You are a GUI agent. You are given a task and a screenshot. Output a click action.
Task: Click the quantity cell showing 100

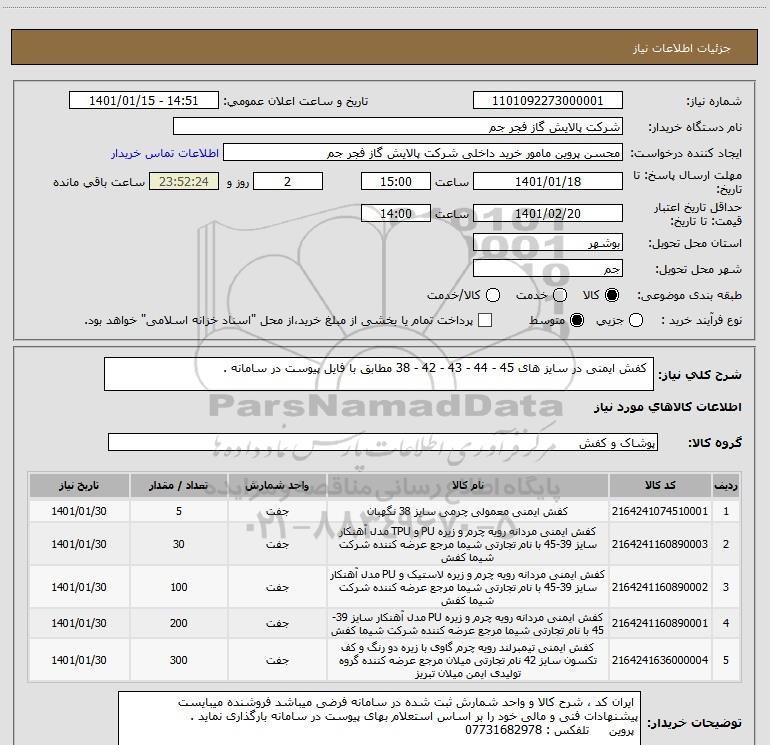(179, 587)
